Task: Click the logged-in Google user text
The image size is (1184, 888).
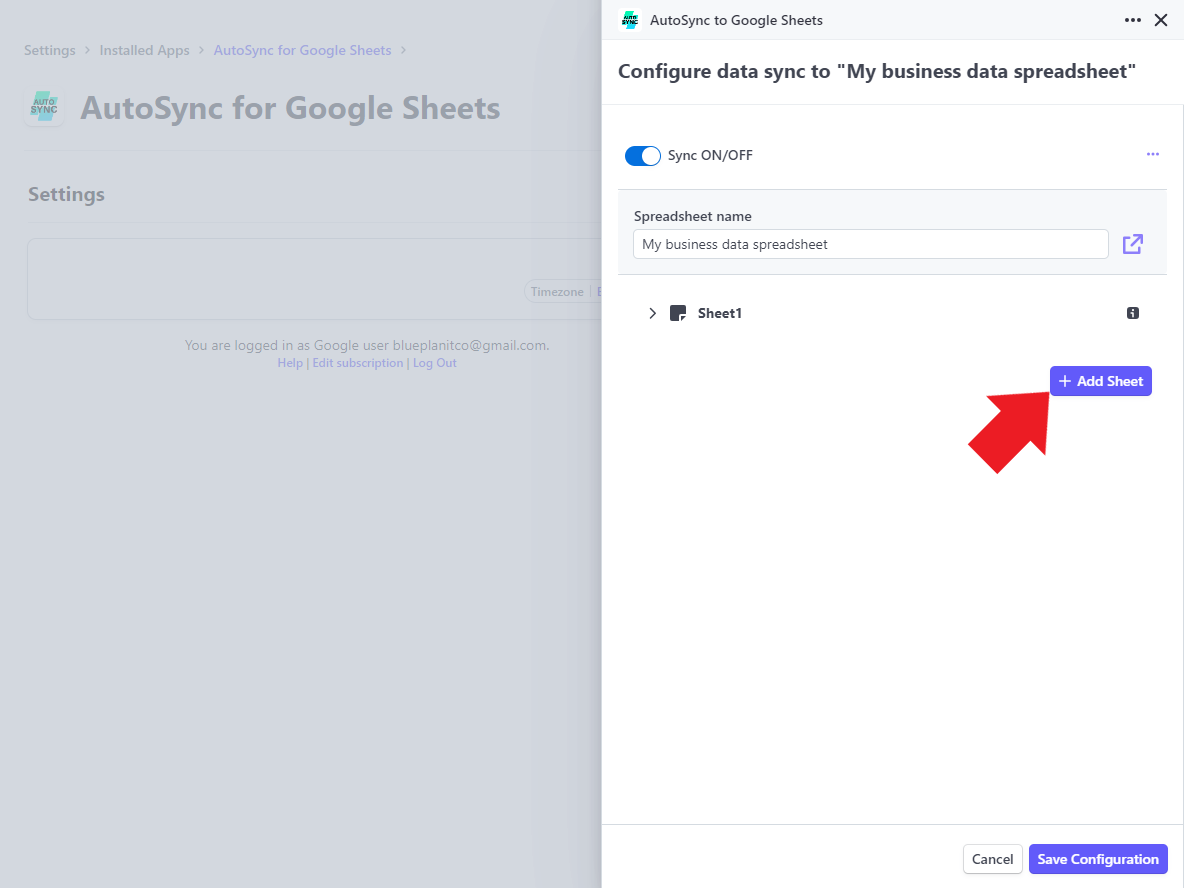Action: [x=367, y=345]
